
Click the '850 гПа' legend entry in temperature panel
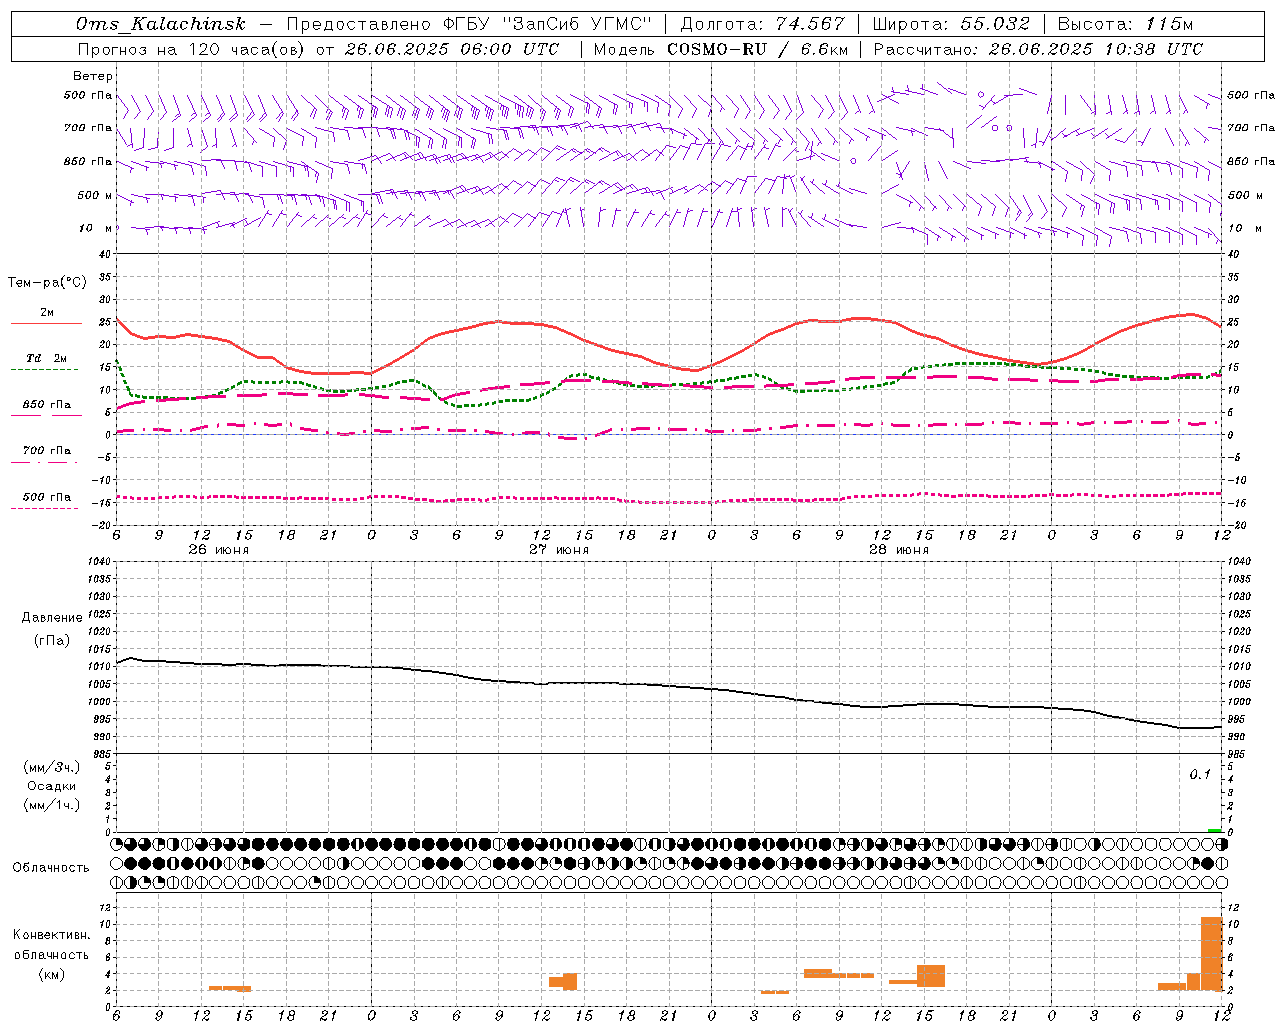[x=47, y=405]
